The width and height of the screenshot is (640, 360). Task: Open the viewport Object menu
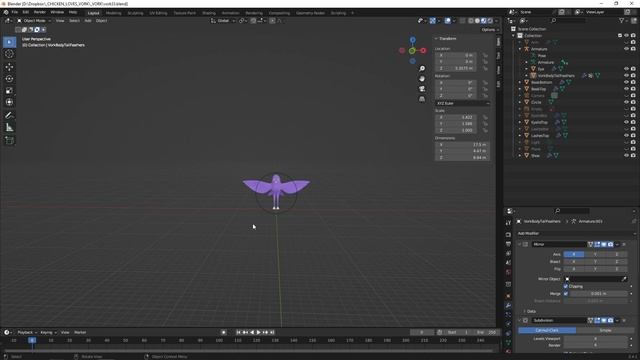(x=101, y=20)
